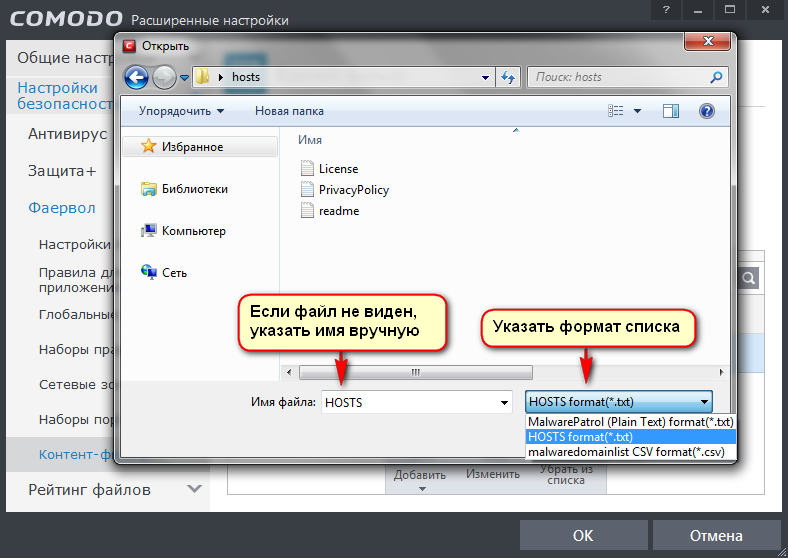Open Настройки безопасности section in Comodo sidebar
788x558 pixels.
[63, 96]
